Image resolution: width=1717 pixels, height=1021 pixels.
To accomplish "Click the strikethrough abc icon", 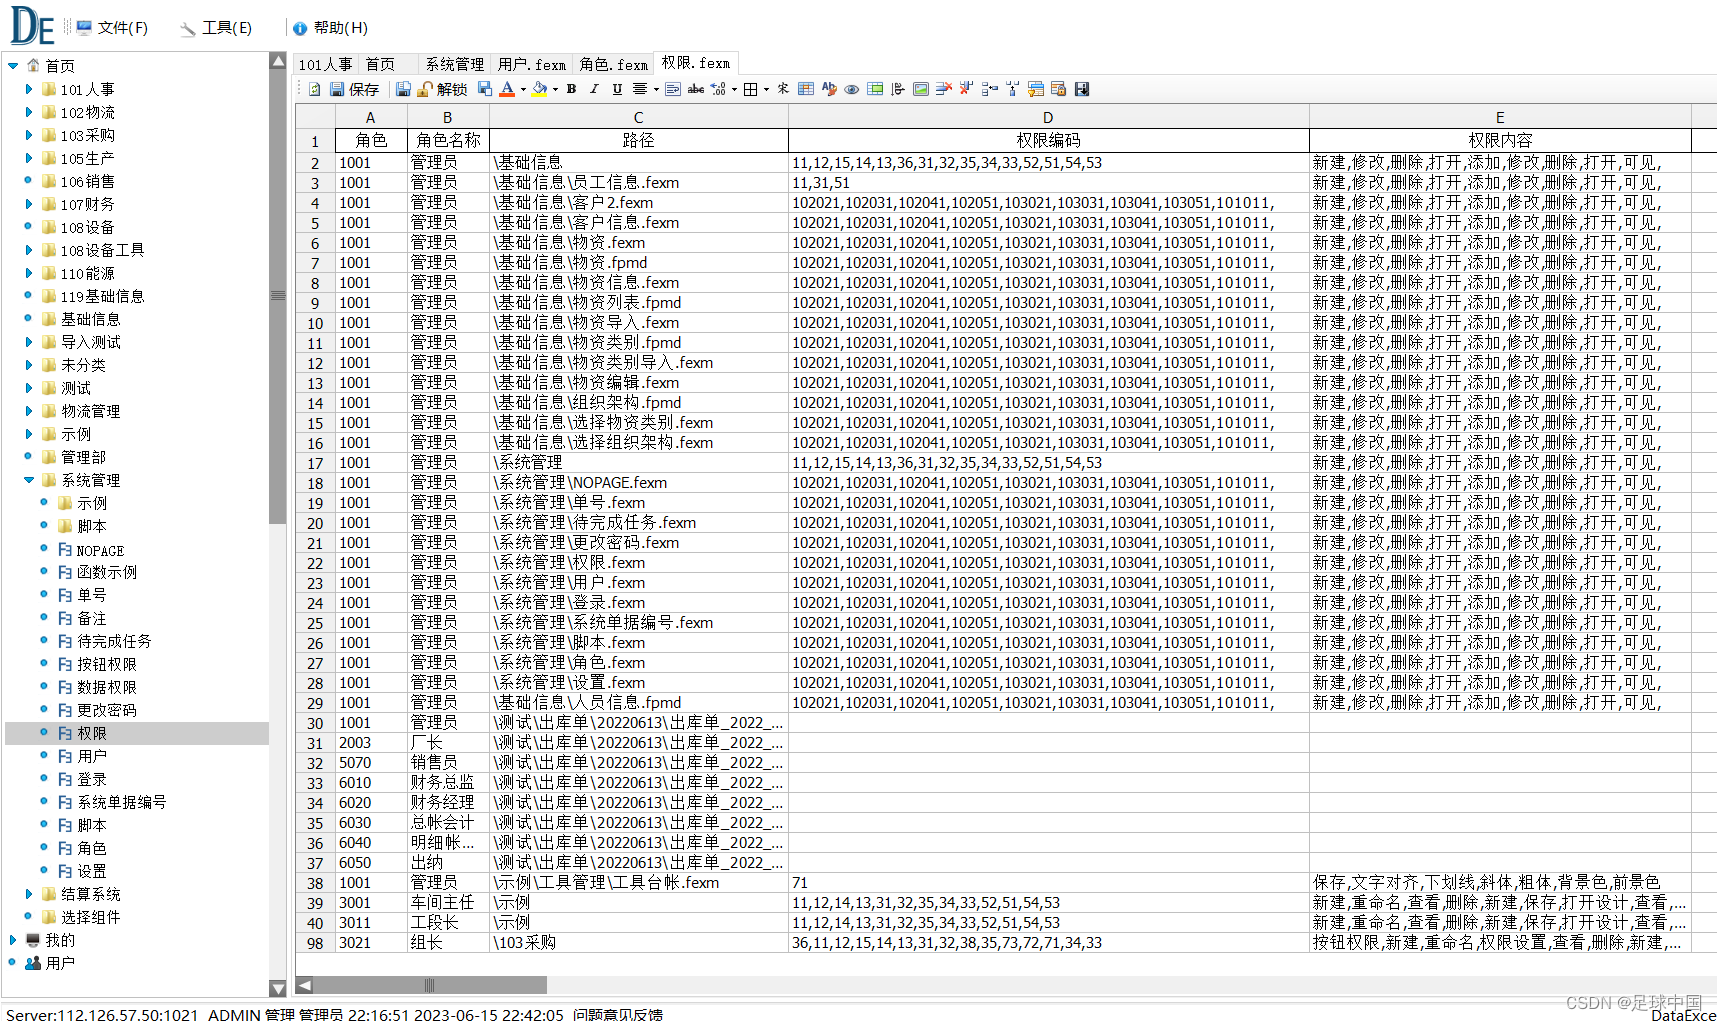I will pyautogui.click(x=696, y=89).
